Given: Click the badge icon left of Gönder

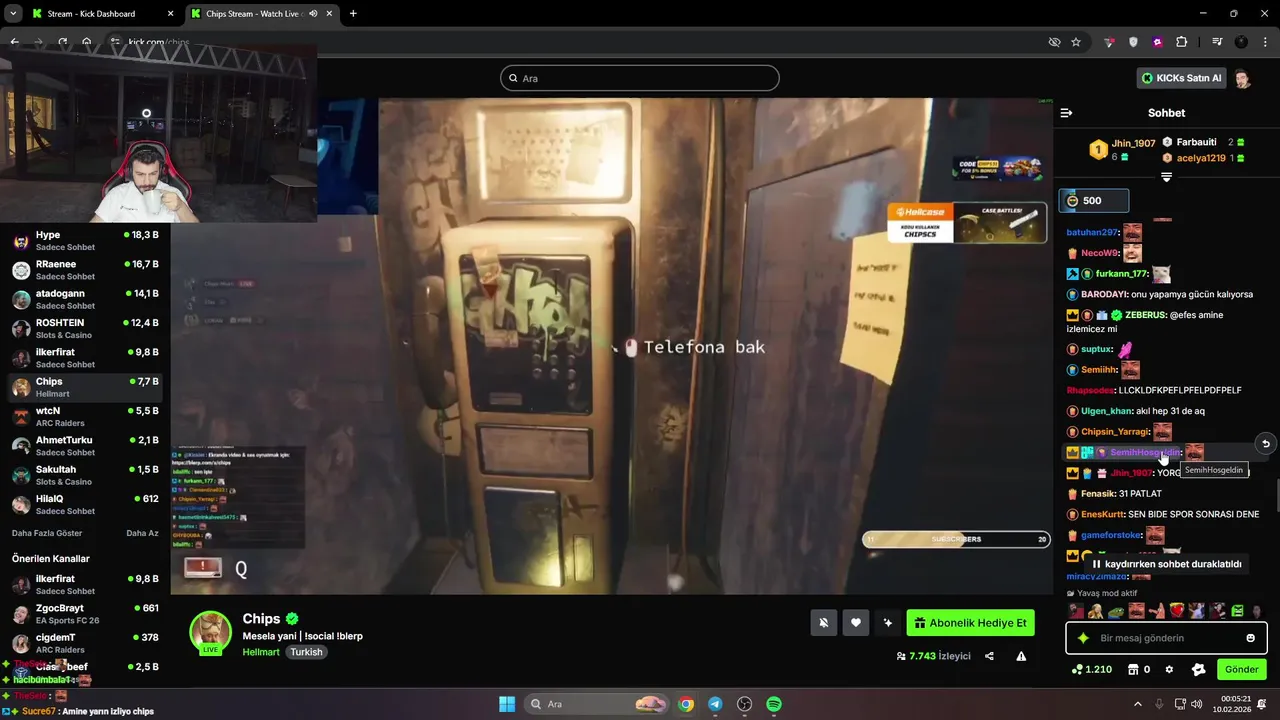Looking at the screenshot, I should click(1199, 669).
